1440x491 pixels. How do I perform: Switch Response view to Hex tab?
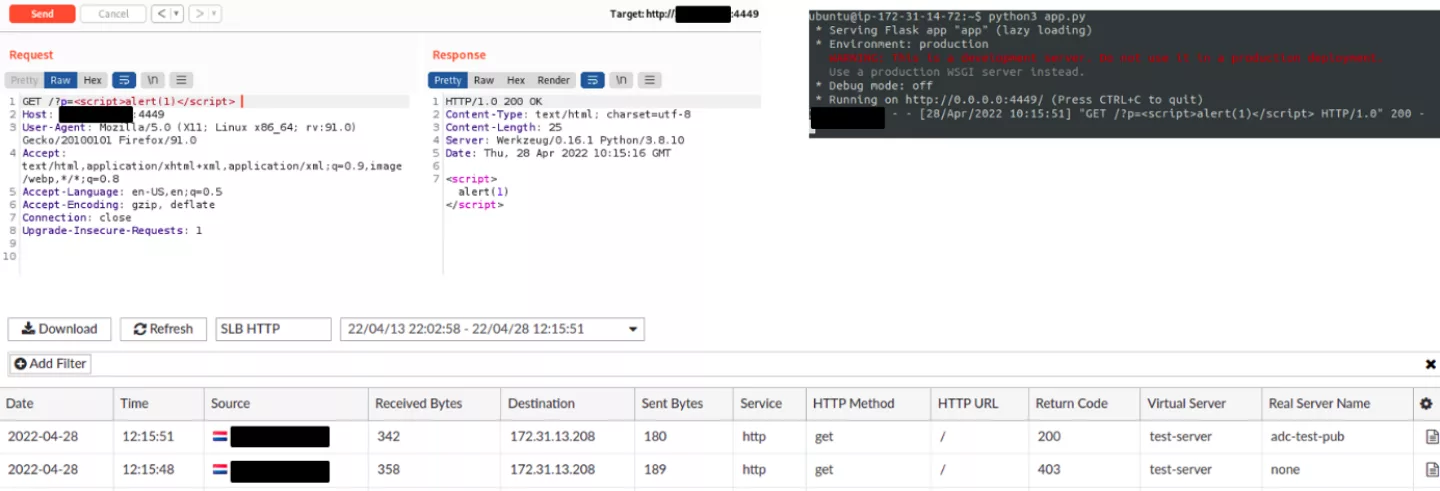pyautogui.click(x=516, y=80)
